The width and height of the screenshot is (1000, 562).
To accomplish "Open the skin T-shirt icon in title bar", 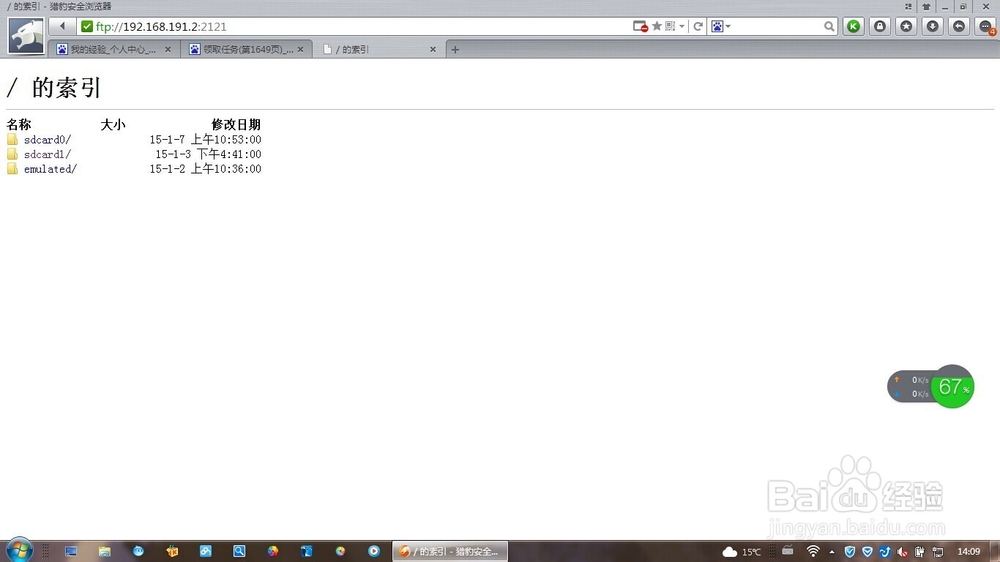I will [926, 6].
